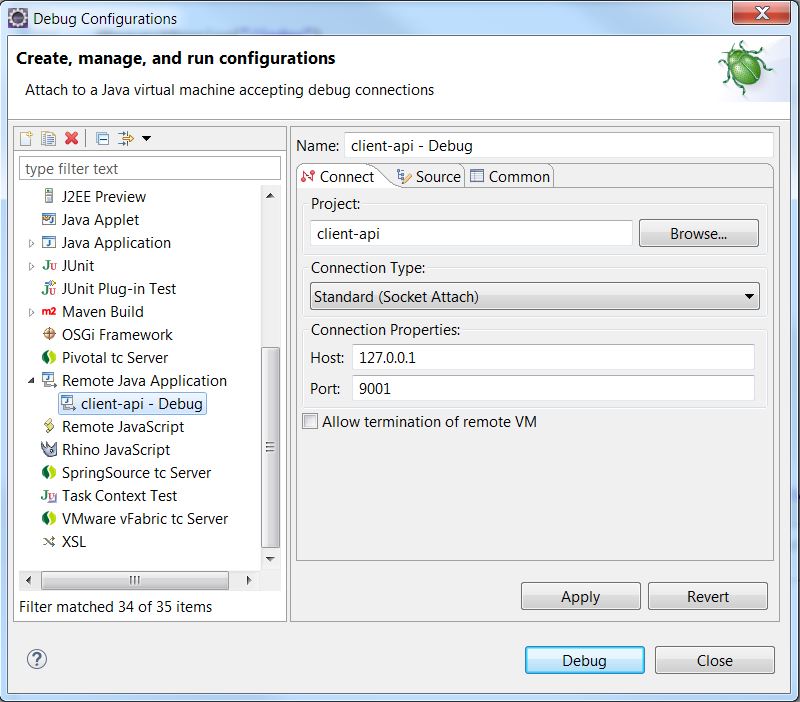Open the Connection Type dropdown
This screenshot has height=702, width=800.
(535, 296)
